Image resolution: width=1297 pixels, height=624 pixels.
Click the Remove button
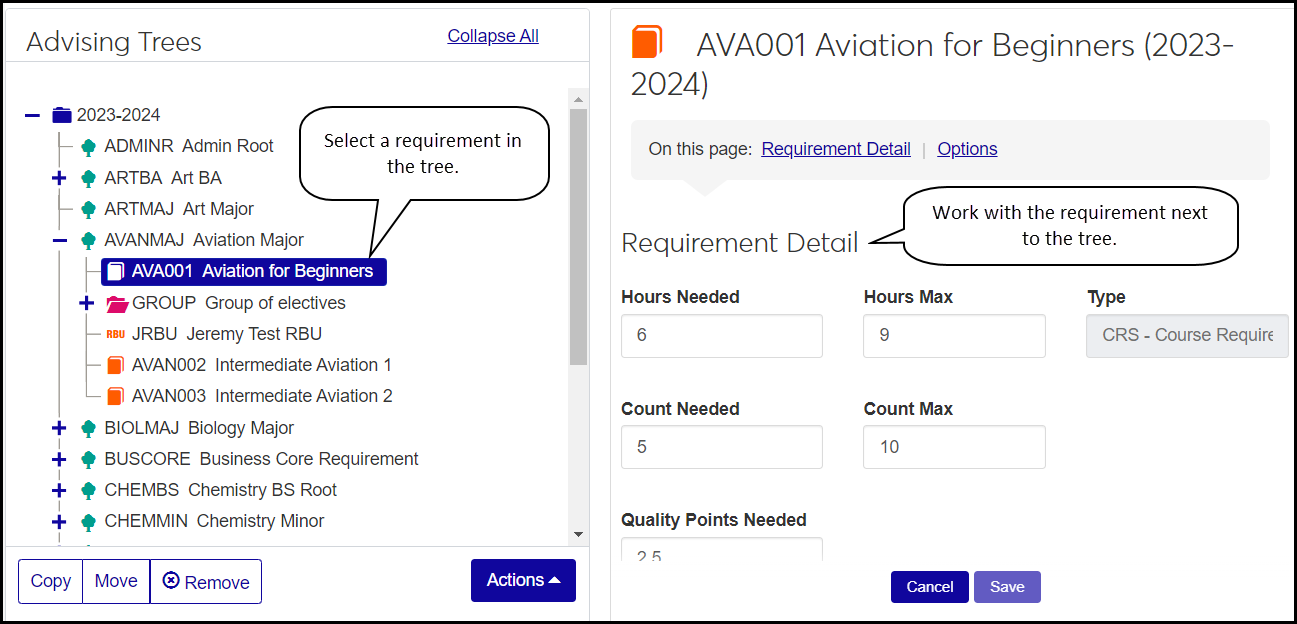(206, 582)
